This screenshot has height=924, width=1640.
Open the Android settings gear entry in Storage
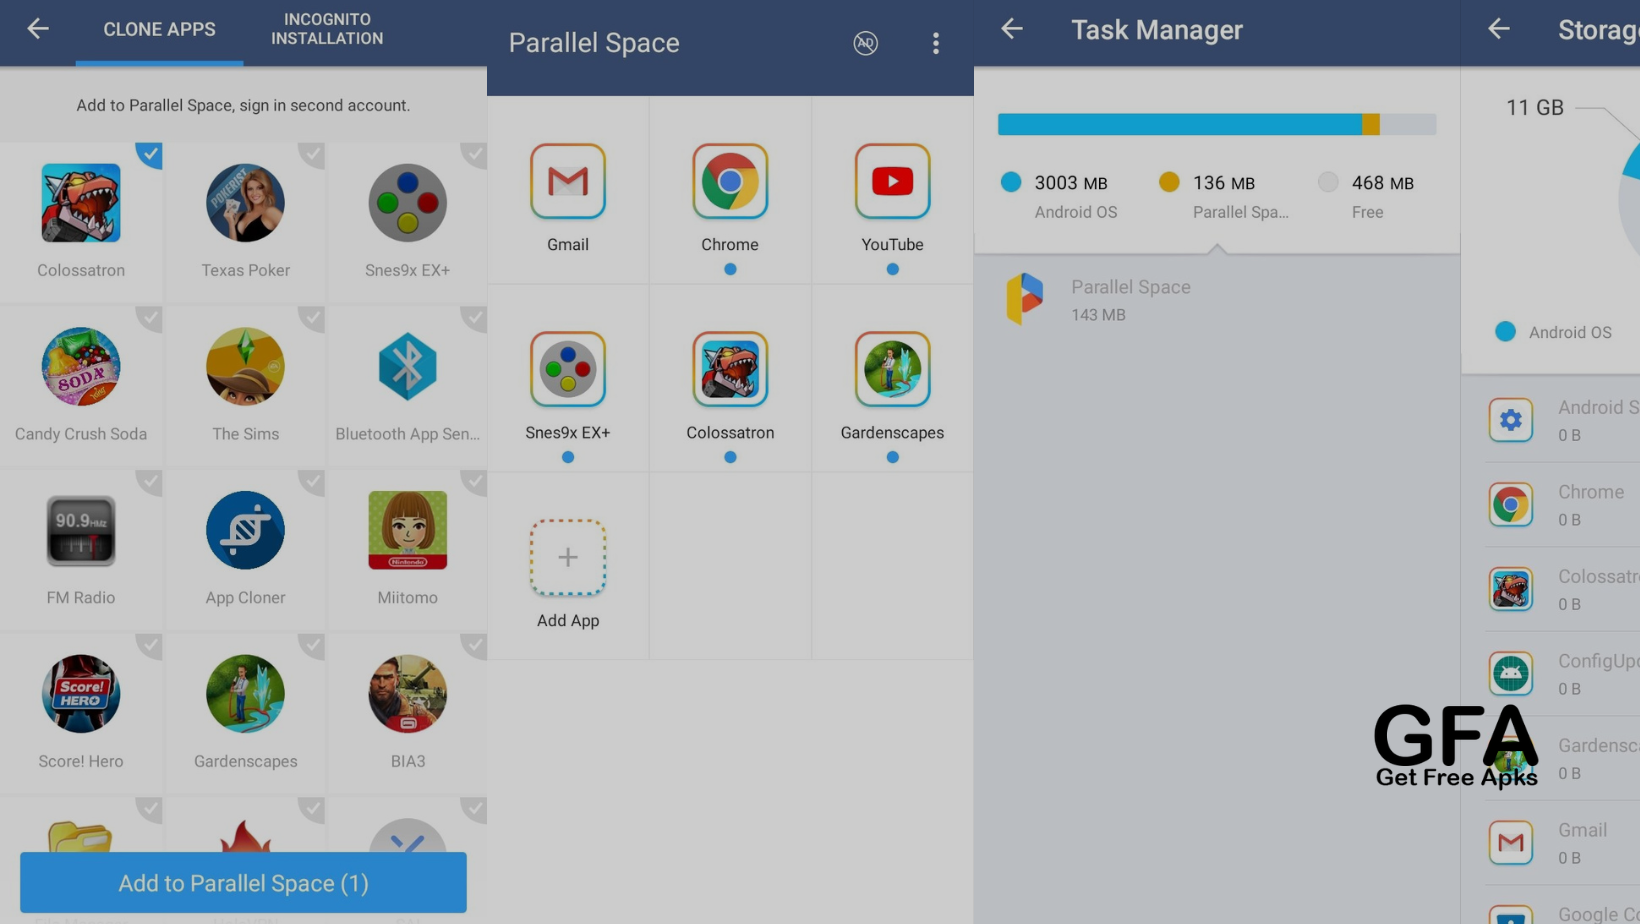click(x=1511, y=420)
